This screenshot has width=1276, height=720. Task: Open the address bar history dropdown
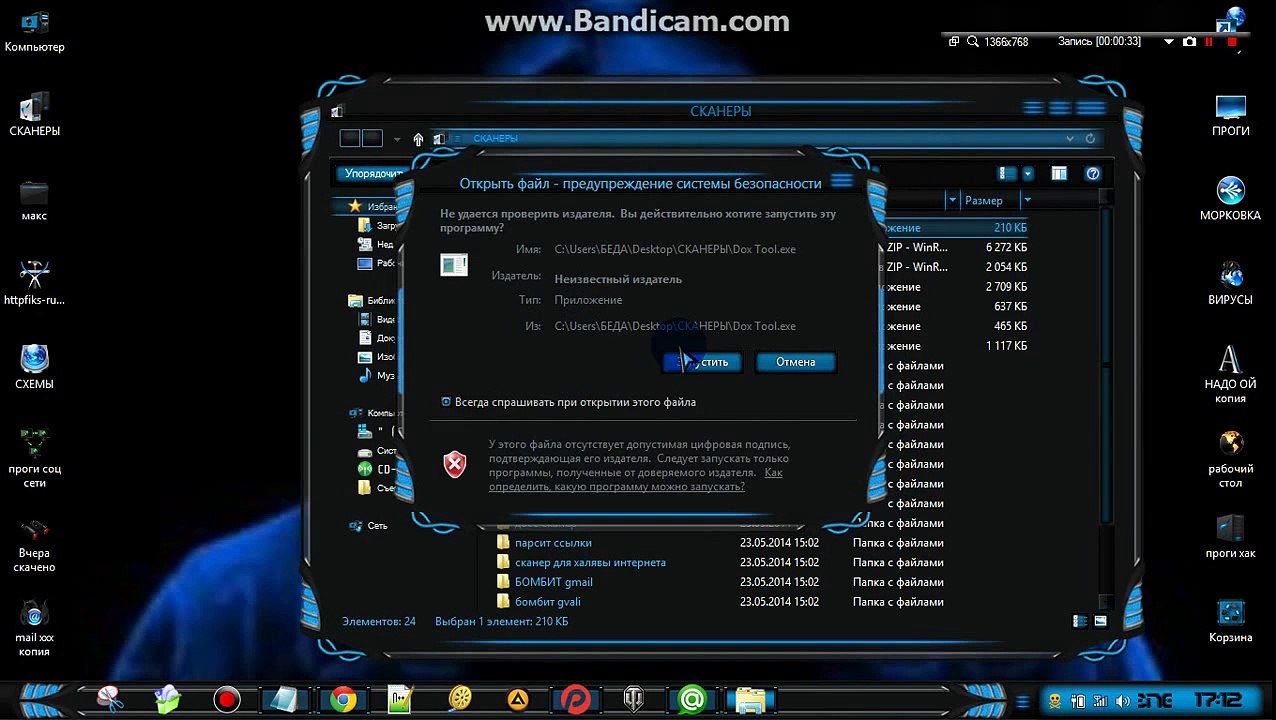pos(1070,139)
